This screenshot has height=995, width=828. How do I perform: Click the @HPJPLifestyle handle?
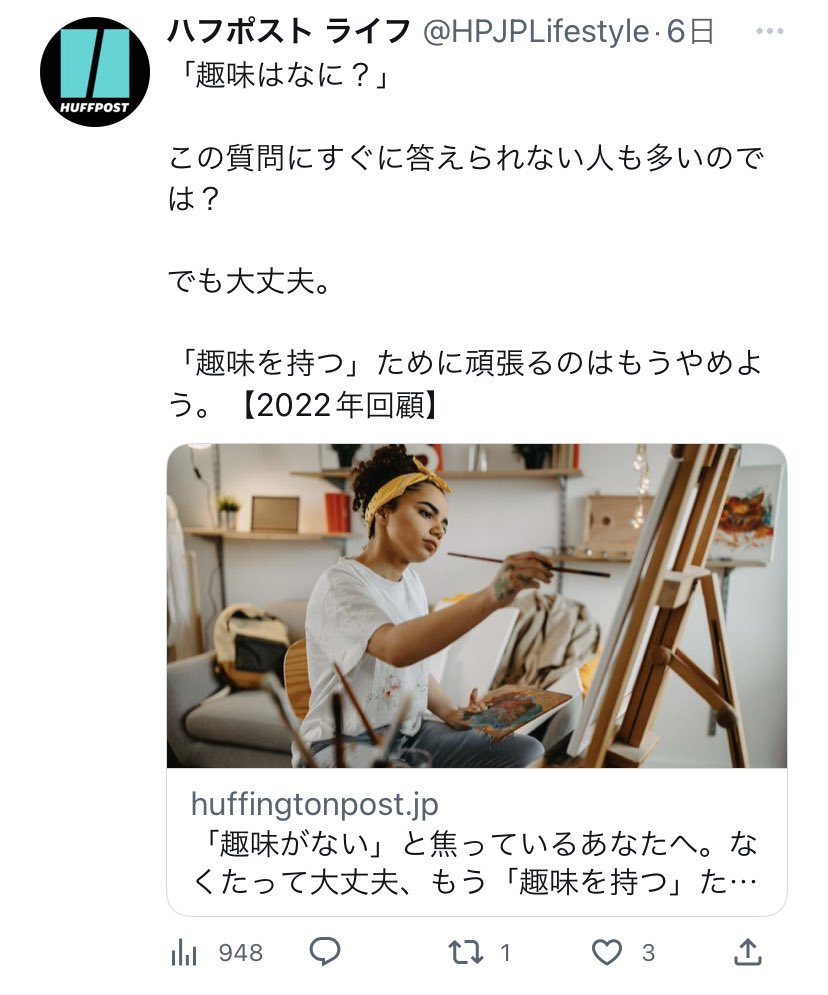[536, 32]
